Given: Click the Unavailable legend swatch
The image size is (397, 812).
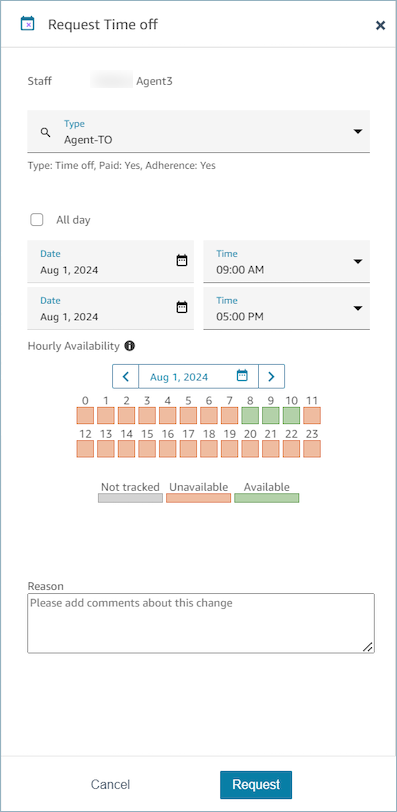Looking at the screenshot, I should [x=198, y=498].
